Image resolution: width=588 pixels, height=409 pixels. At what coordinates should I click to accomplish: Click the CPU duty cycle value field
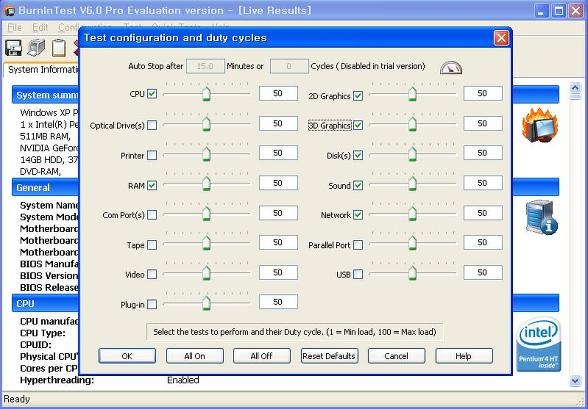click(x=278, y=93)
